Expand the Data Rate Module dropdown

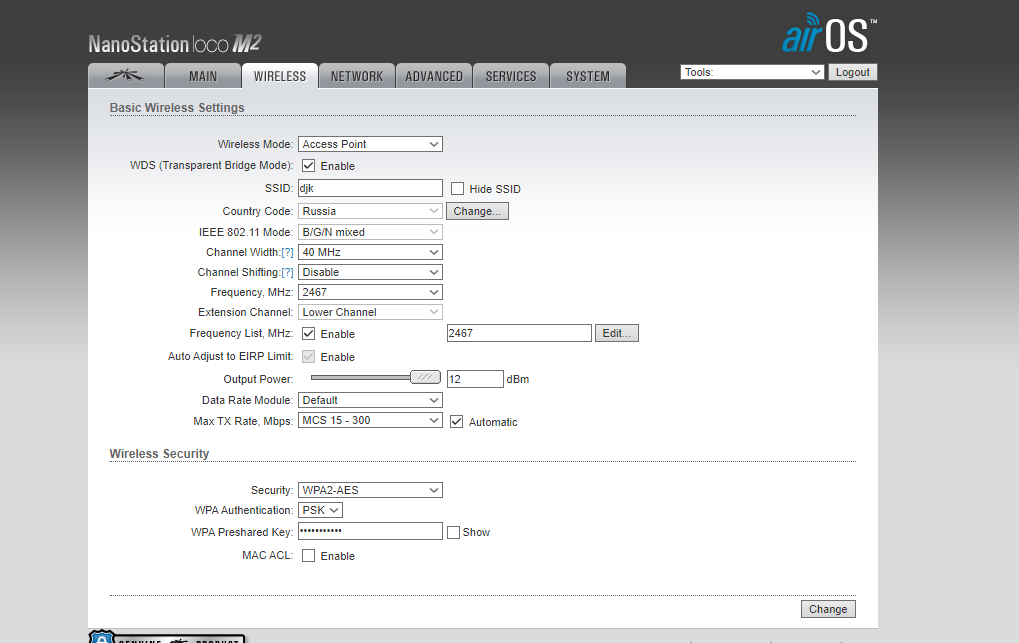click(x=370, y=400)
